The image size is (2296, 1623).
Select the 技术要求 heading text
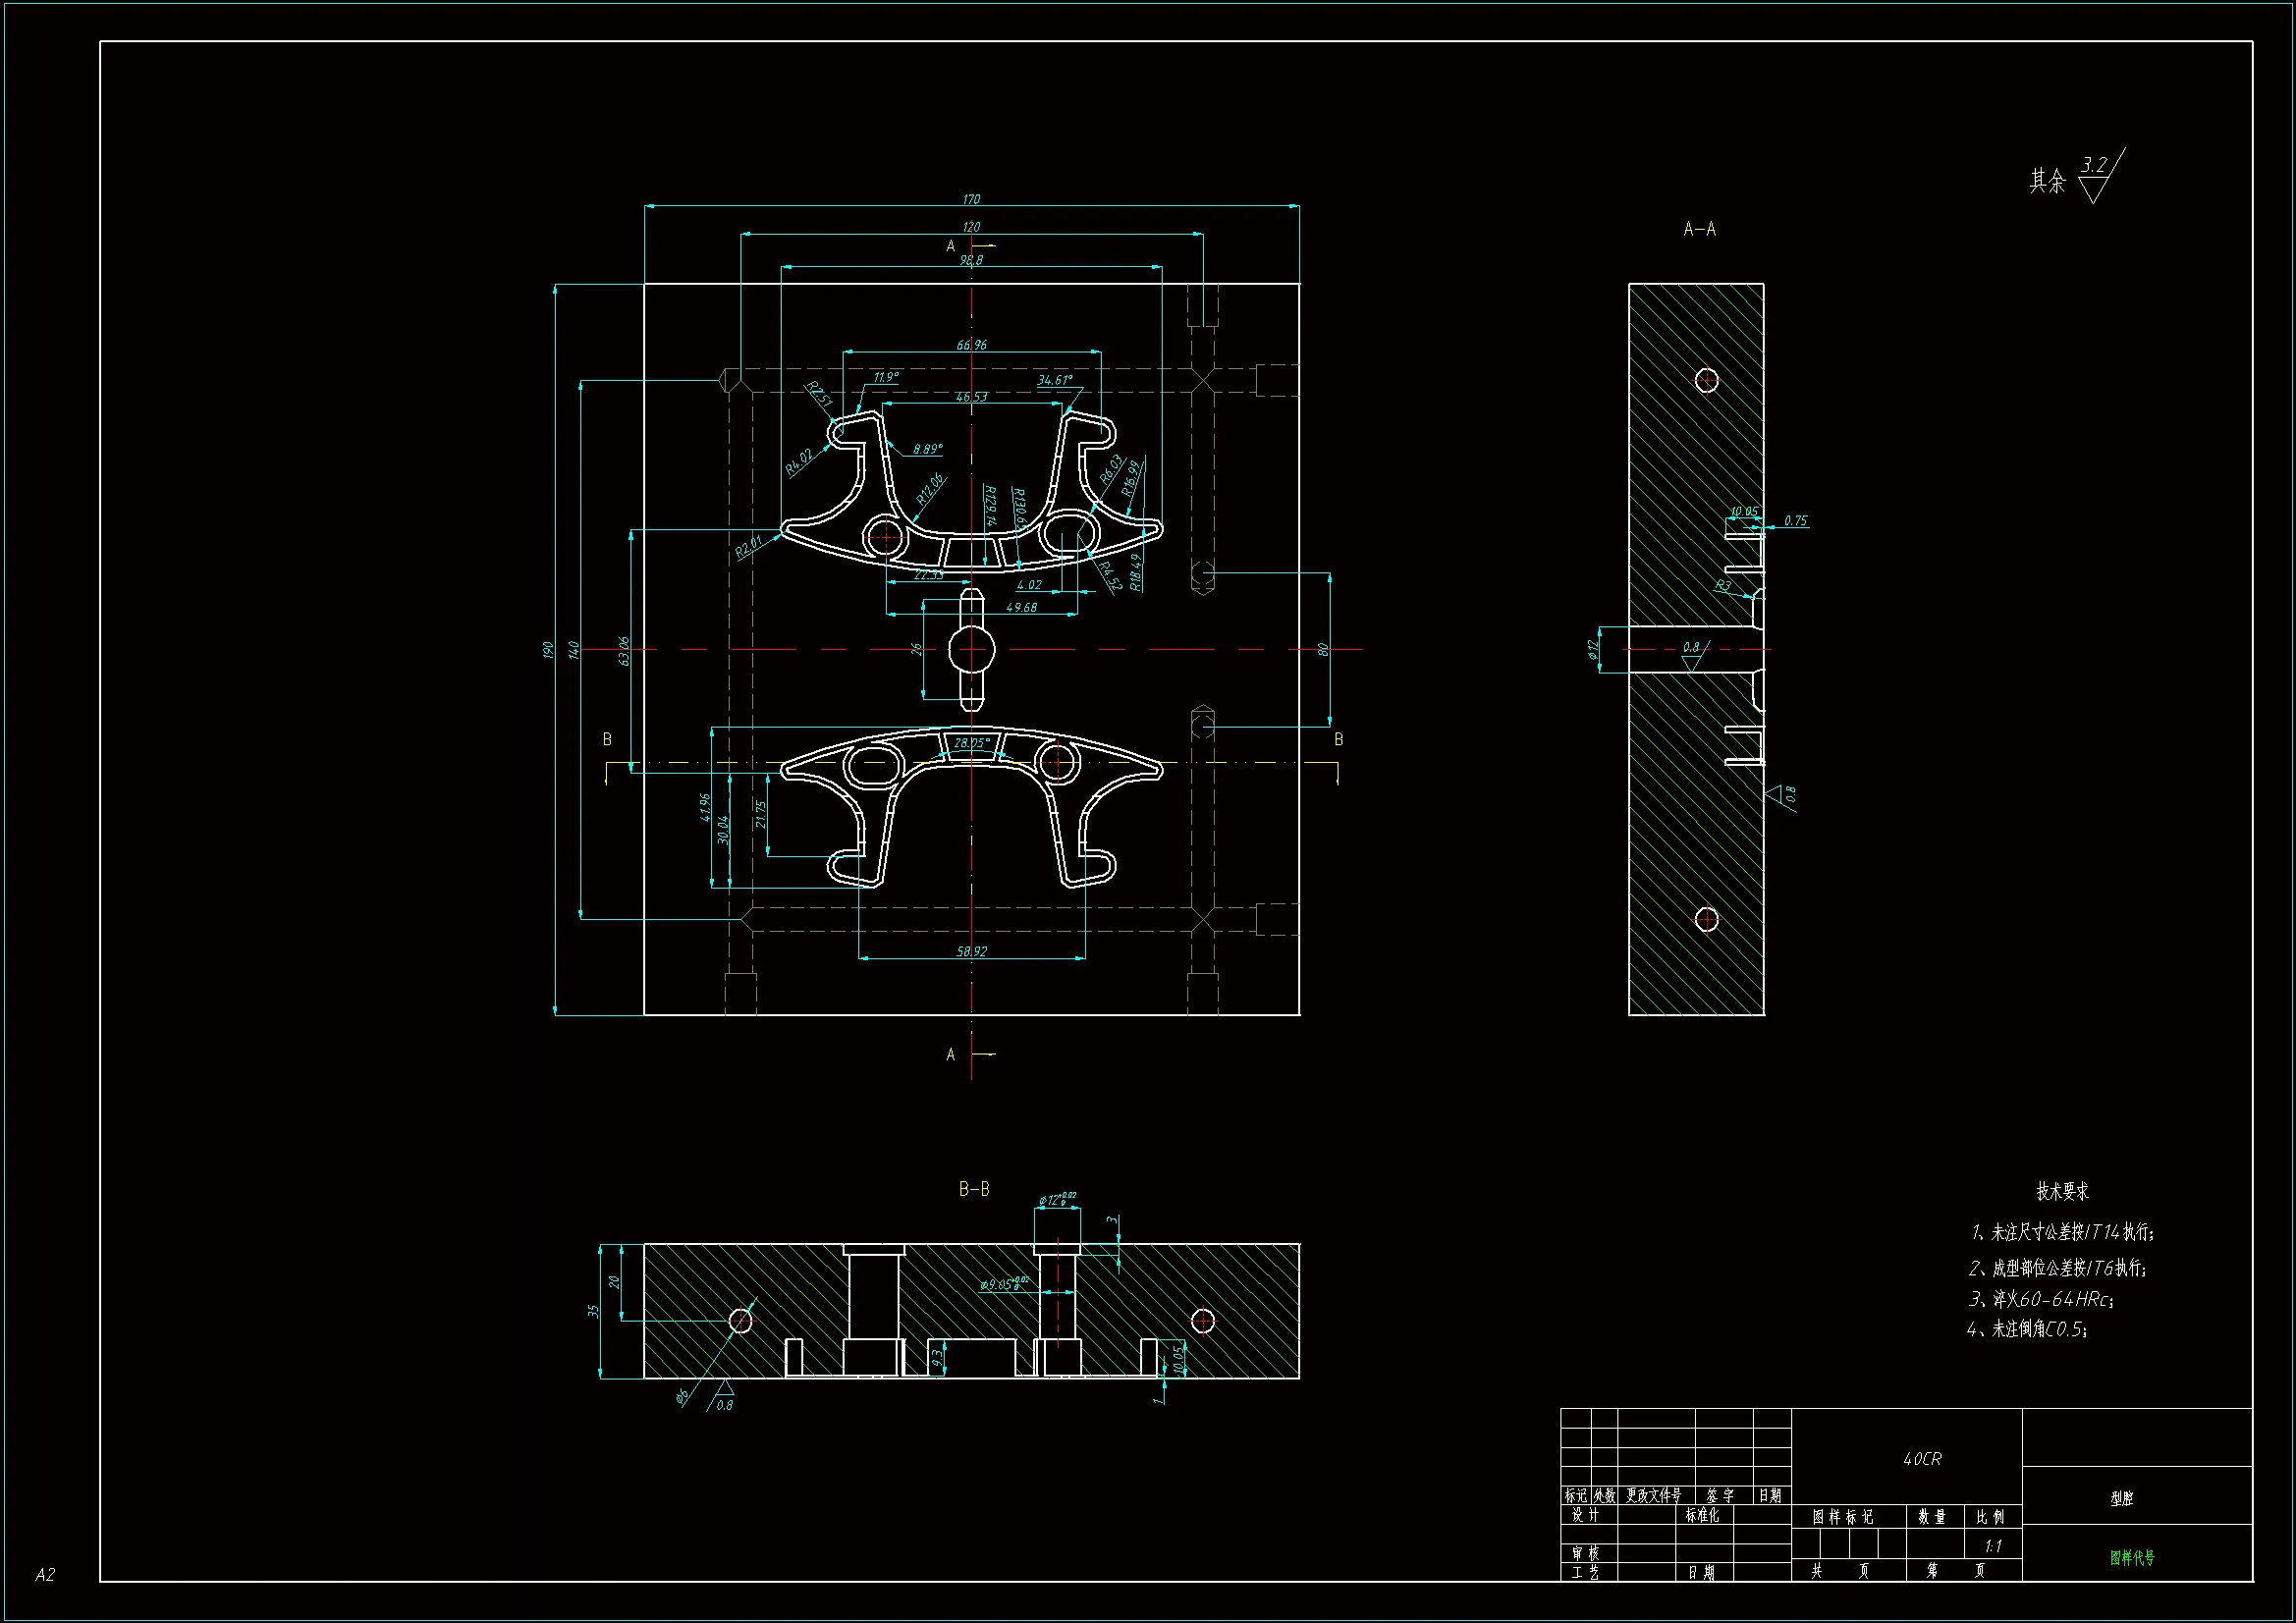click(2062, 1191)
